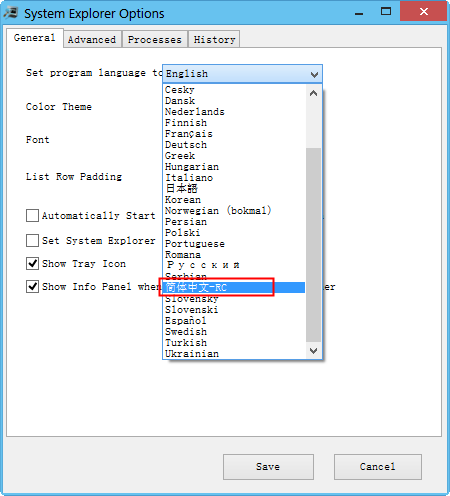Viewport: 450px width, 496px height.
Task: Select Norwegian (bokmal) option
Action: (235, 211)
